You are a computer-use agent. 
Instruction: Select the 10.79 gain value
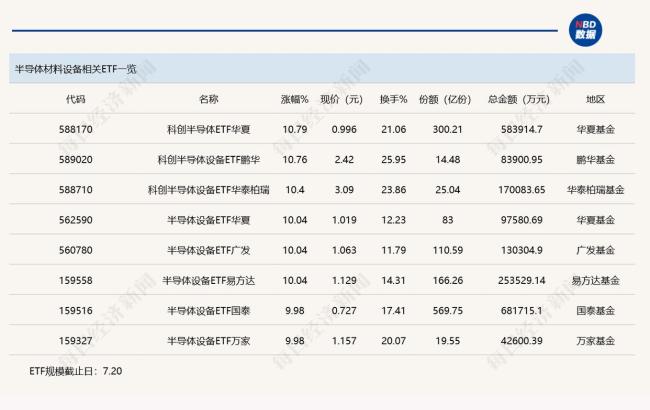(295, 129)
